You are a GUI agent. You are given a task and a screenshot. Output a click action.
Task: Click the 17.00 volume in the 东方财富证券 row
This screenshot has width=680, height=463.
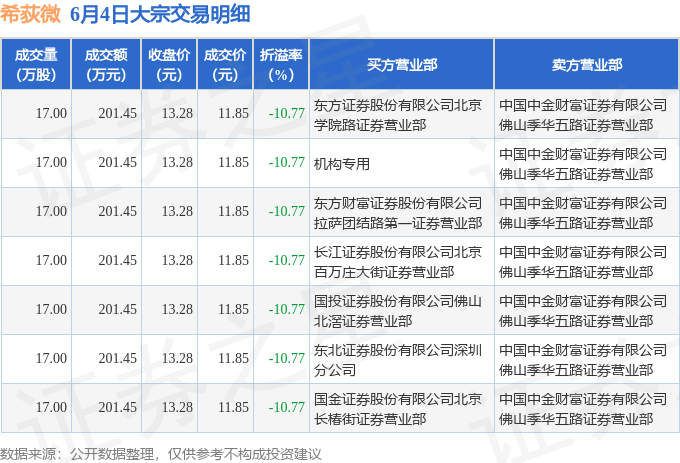(51, 212)
